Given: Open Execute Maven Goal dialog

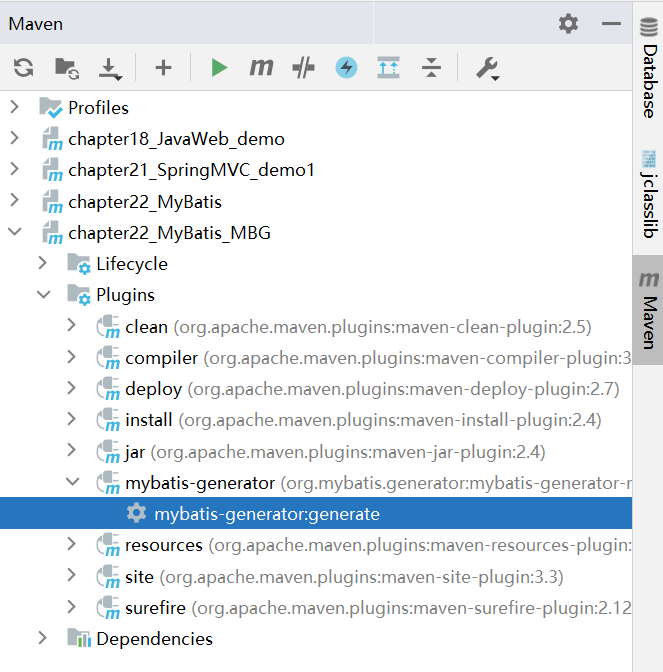Looking at the screenshot, I should tap(261, 68).
